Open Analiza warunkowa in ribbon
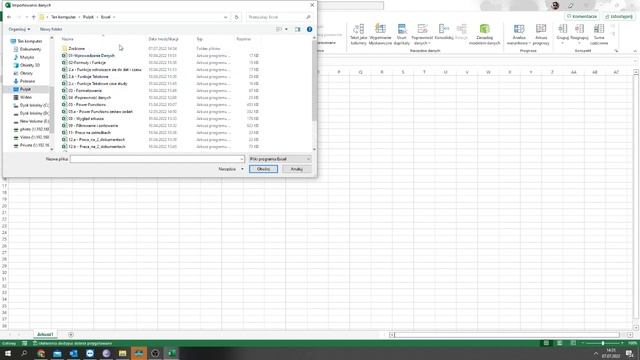Screen dimensions: 640x360 click(519, 34)
